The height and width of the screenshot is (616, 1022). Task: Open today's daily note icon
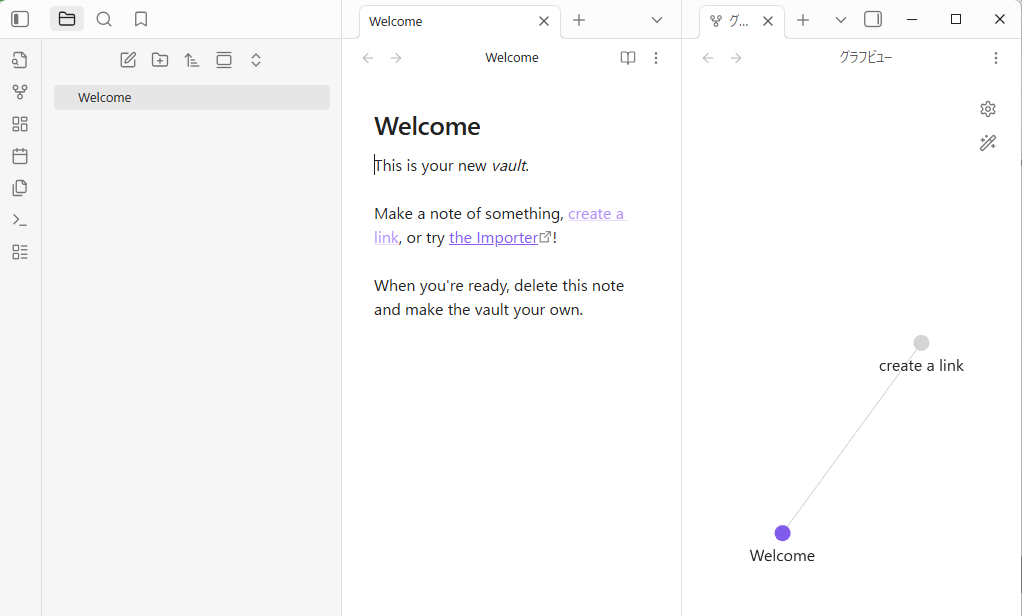(20, 156)
